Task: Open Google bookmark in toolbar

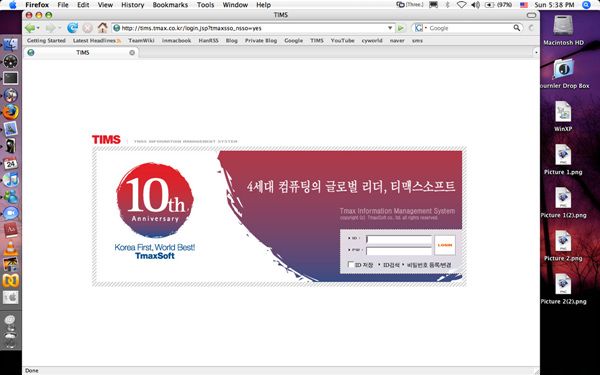Action: (x=293, y=41)
